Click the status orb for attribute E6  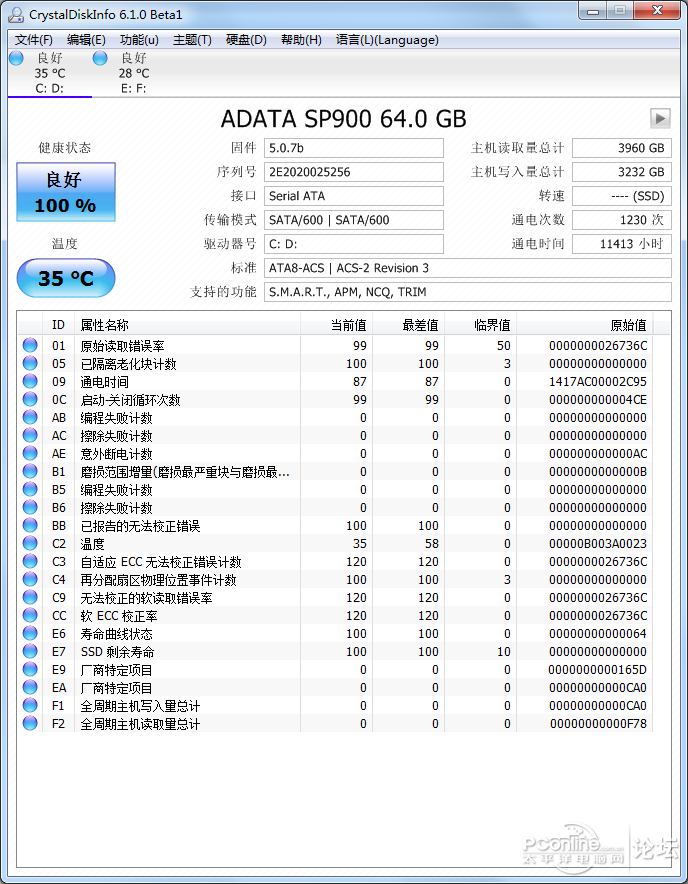tap(30, 633)
